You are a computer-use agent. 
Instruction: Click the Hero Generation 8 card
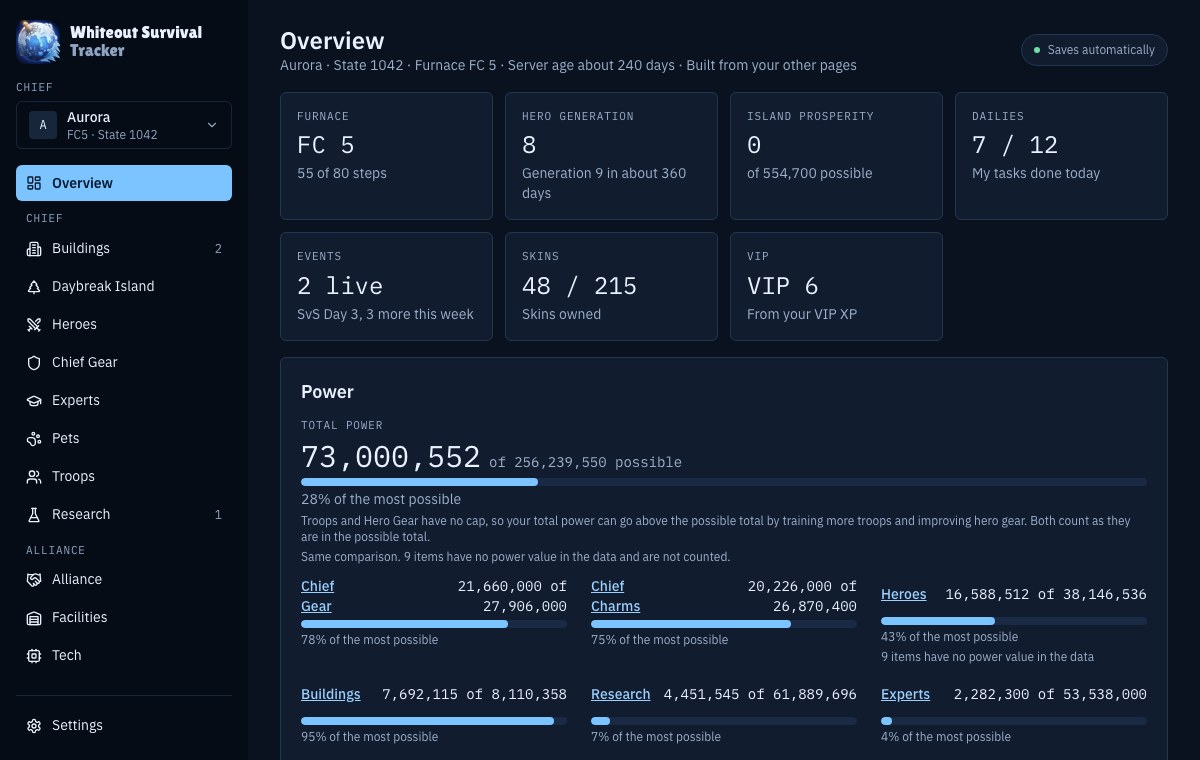pos(611,156)
